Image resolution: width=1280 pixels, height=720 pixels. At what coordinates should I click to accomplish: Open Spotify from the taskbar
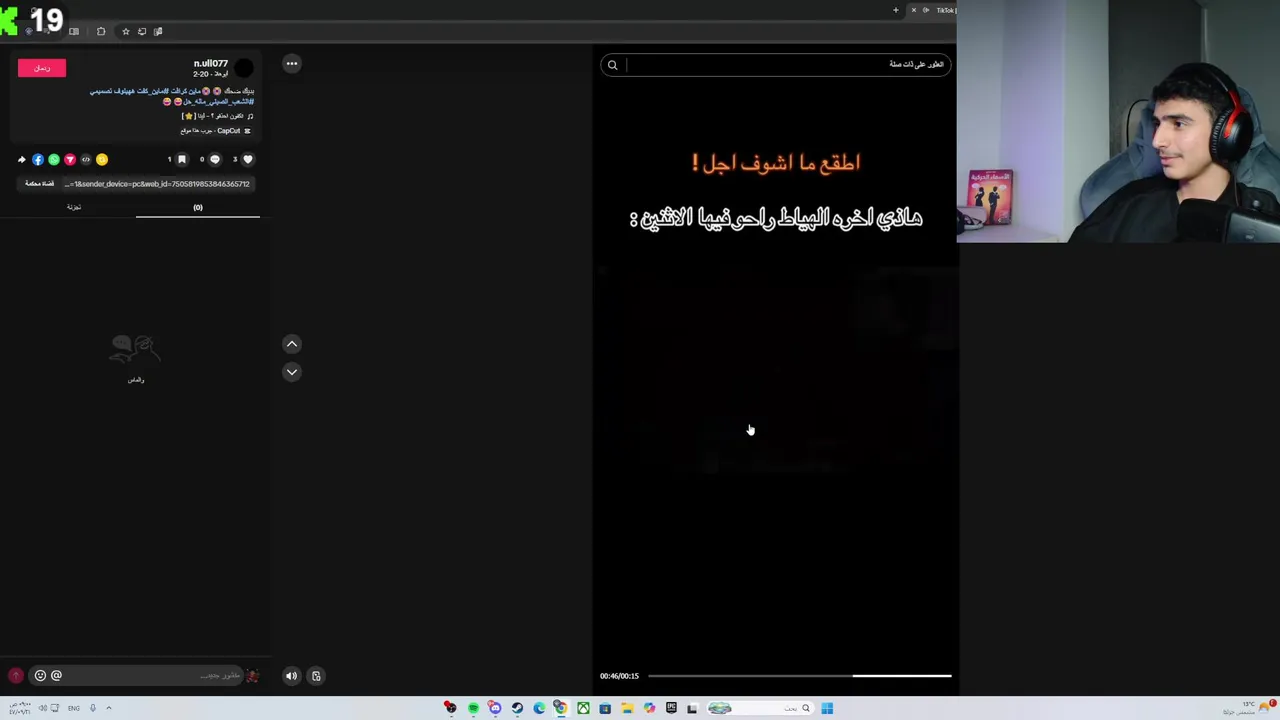(x=473, y=708)
